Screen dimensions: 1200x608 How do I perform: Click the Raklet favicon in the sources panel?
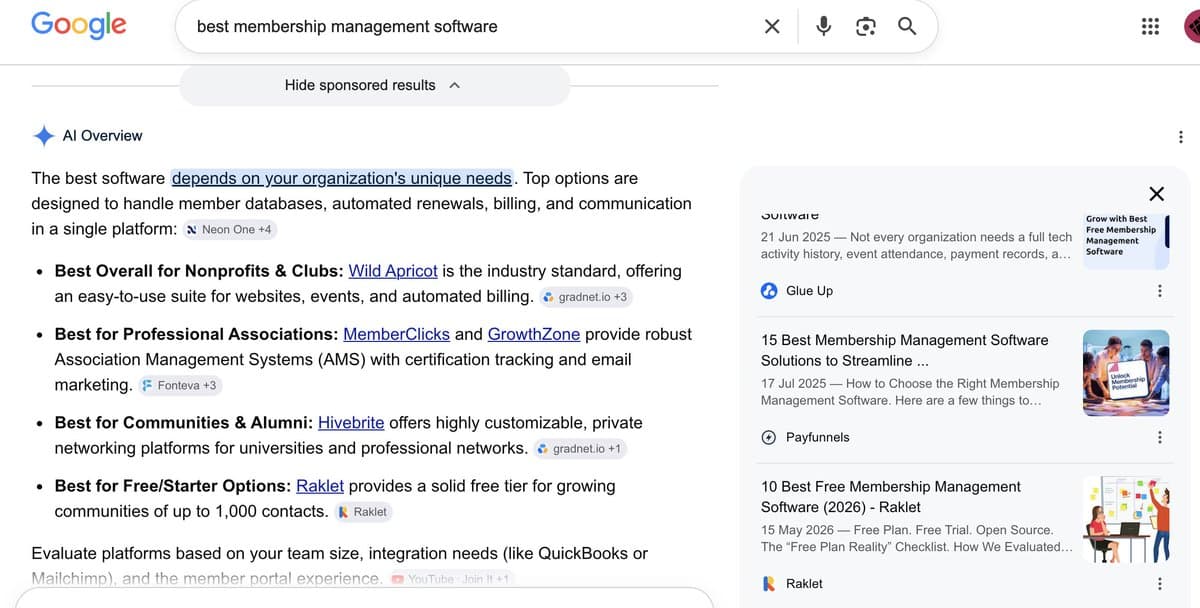769,584
